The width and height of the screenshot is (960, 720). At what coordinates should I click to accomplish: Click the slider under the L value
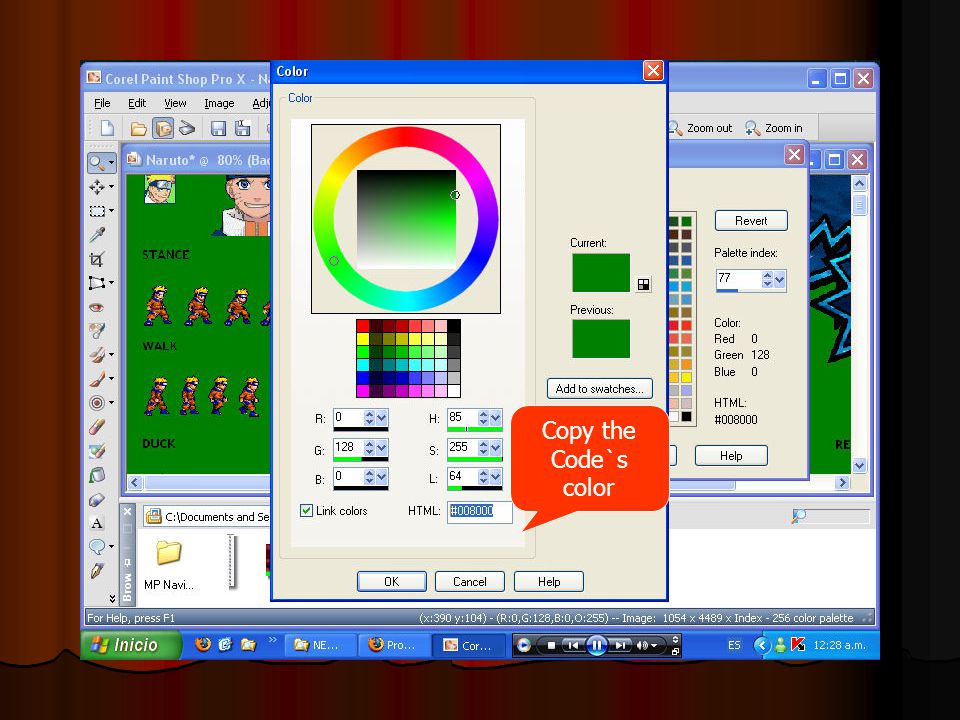pyautogui.click(x=475, y=488)
